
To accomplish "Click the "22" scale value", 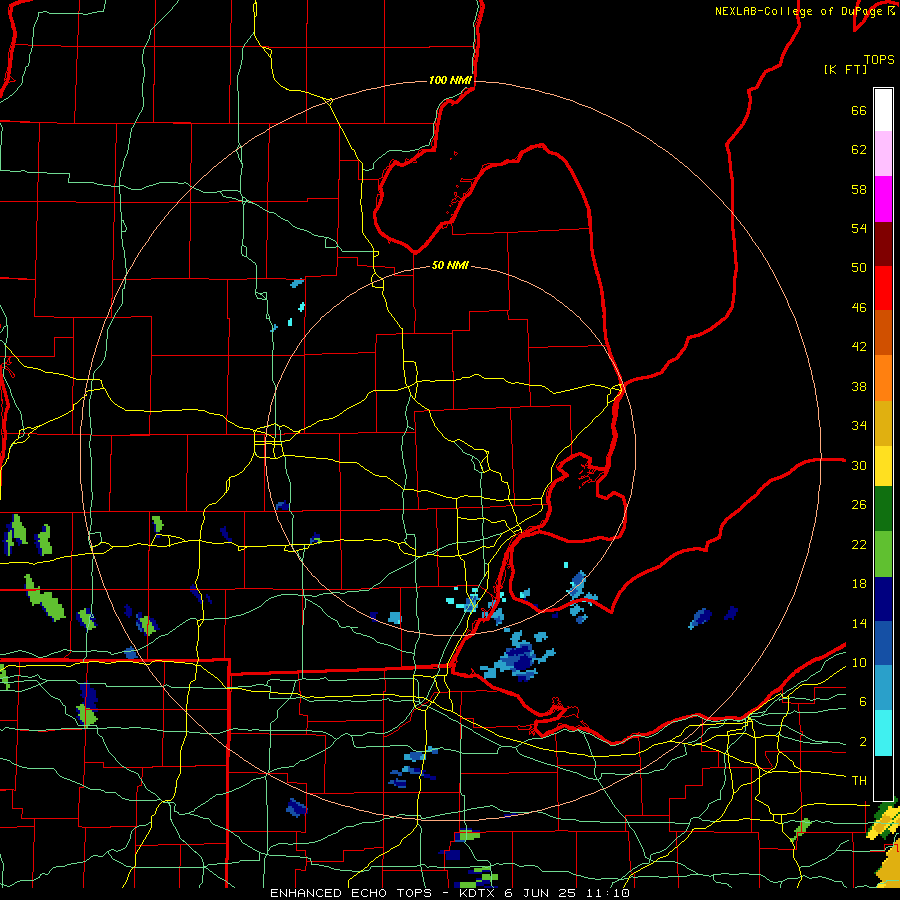I will [859, 545].
